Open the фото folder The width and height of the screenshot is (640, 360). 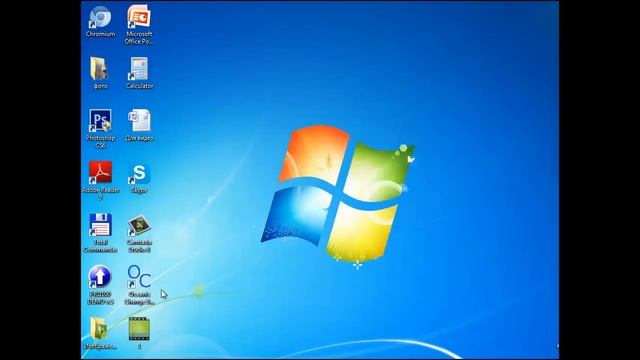tap(100, 69)
